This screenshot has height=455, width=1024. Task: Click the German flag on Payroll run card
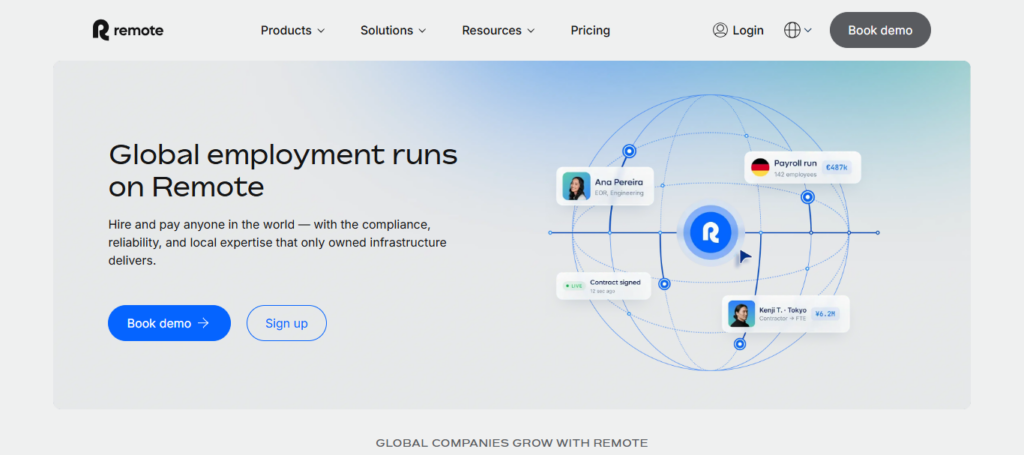coord(760,167)
